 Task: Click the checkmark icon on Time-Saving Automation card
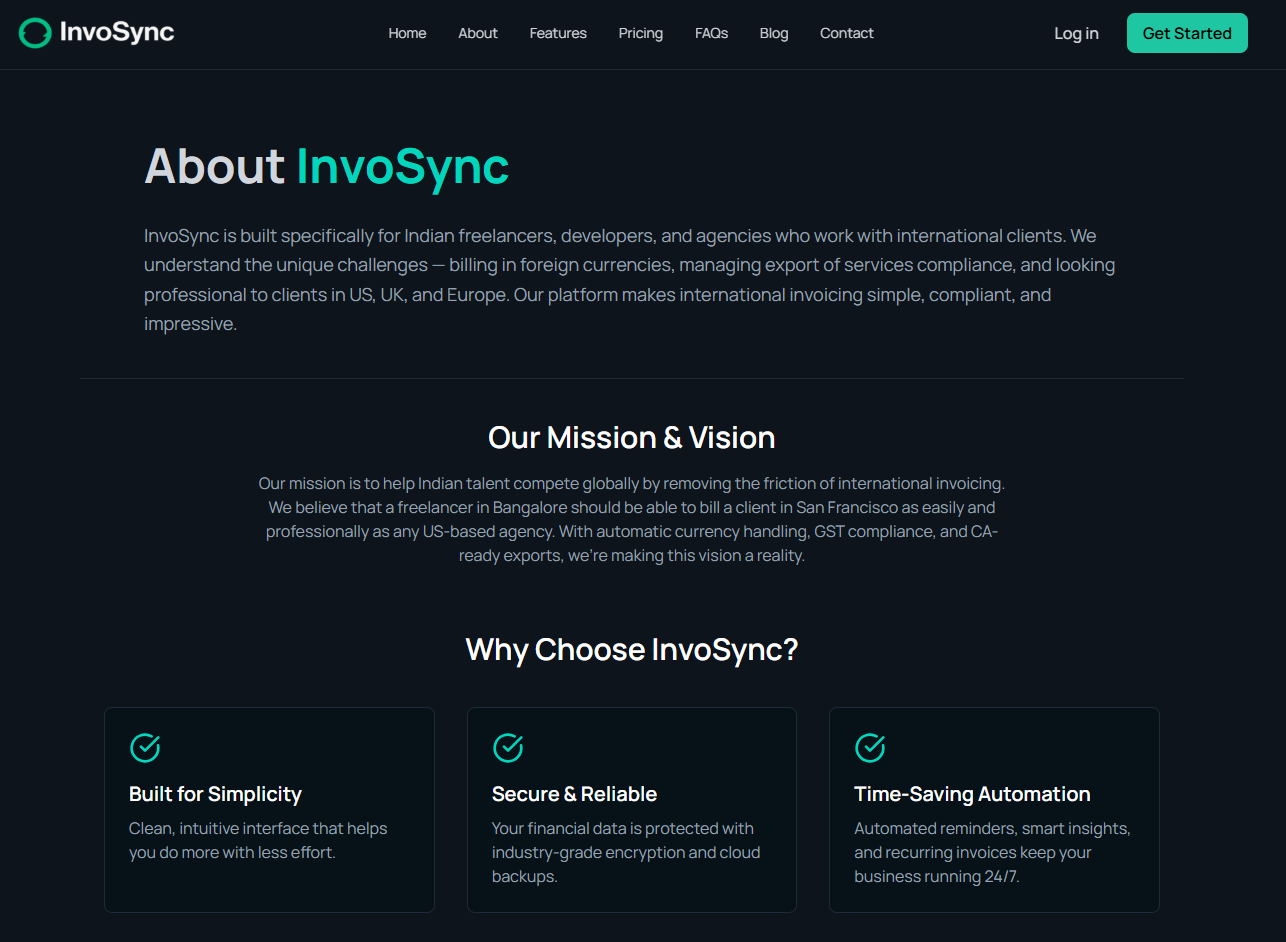coord(870,747)
